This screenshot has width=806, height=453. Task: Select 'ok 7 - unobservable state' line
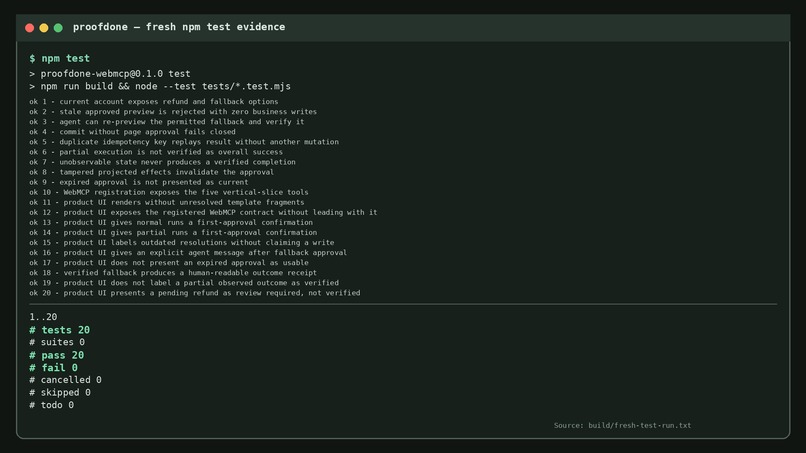162,162
